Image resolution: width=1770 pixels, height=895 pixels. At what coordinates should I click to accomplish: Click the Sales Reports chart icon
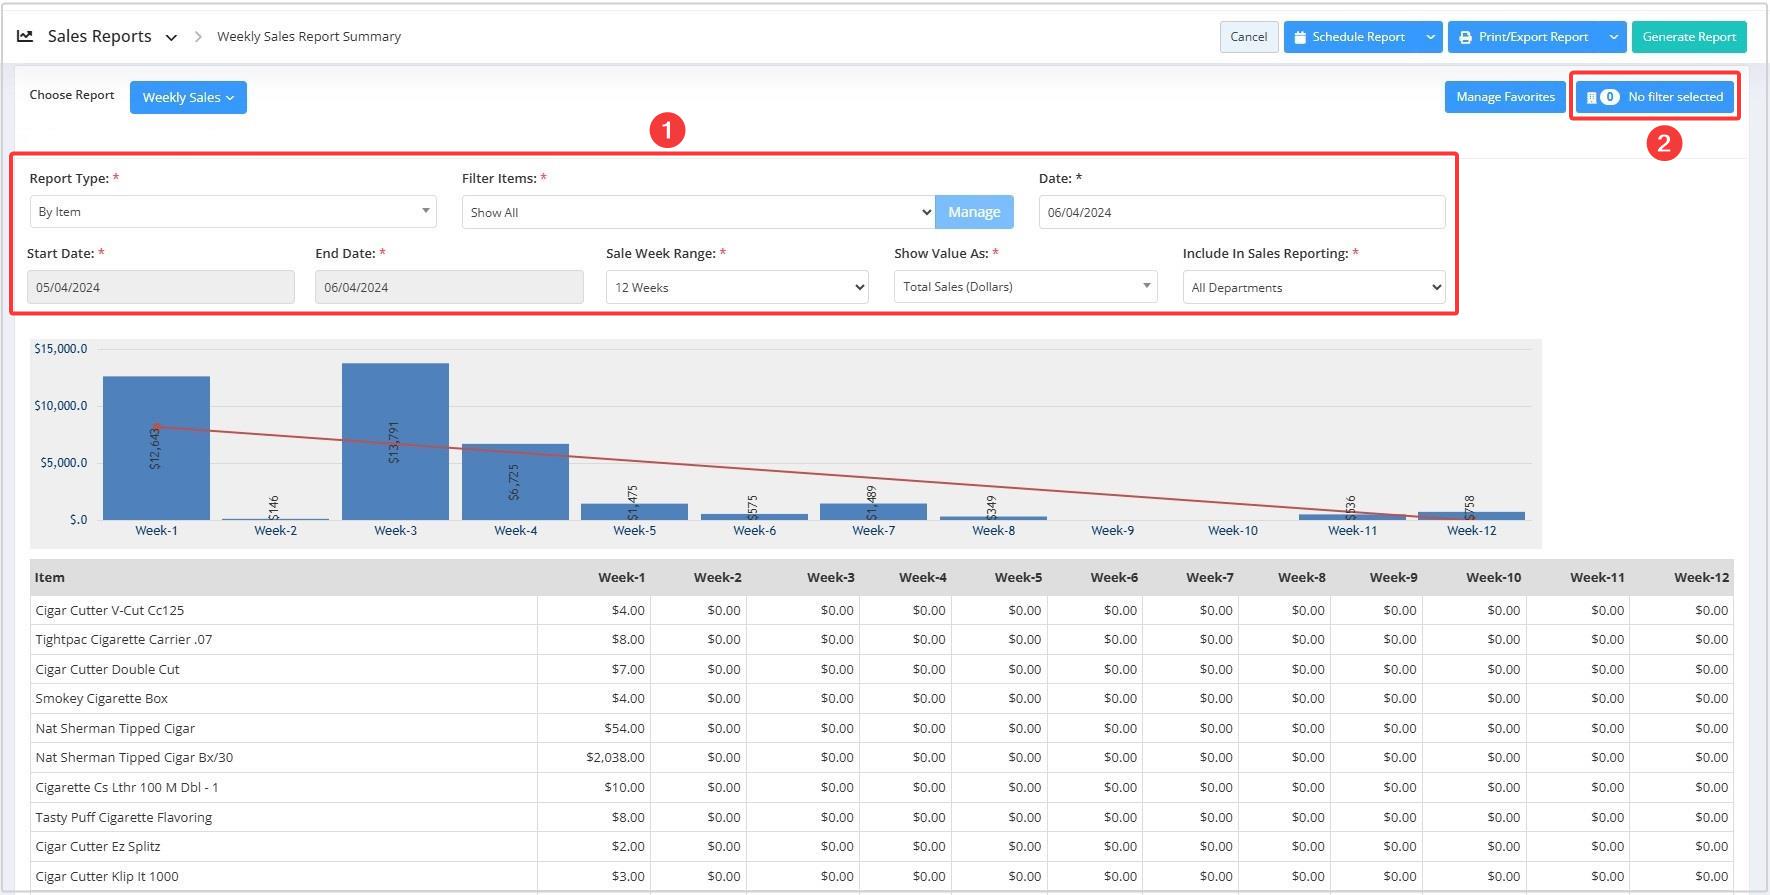(x=25, y=36)
